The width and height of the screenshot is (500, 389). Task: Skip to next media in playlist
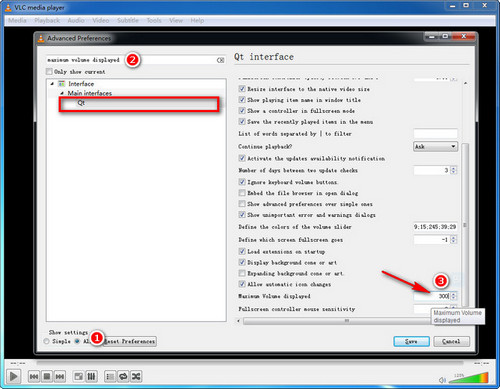[60, 377]
